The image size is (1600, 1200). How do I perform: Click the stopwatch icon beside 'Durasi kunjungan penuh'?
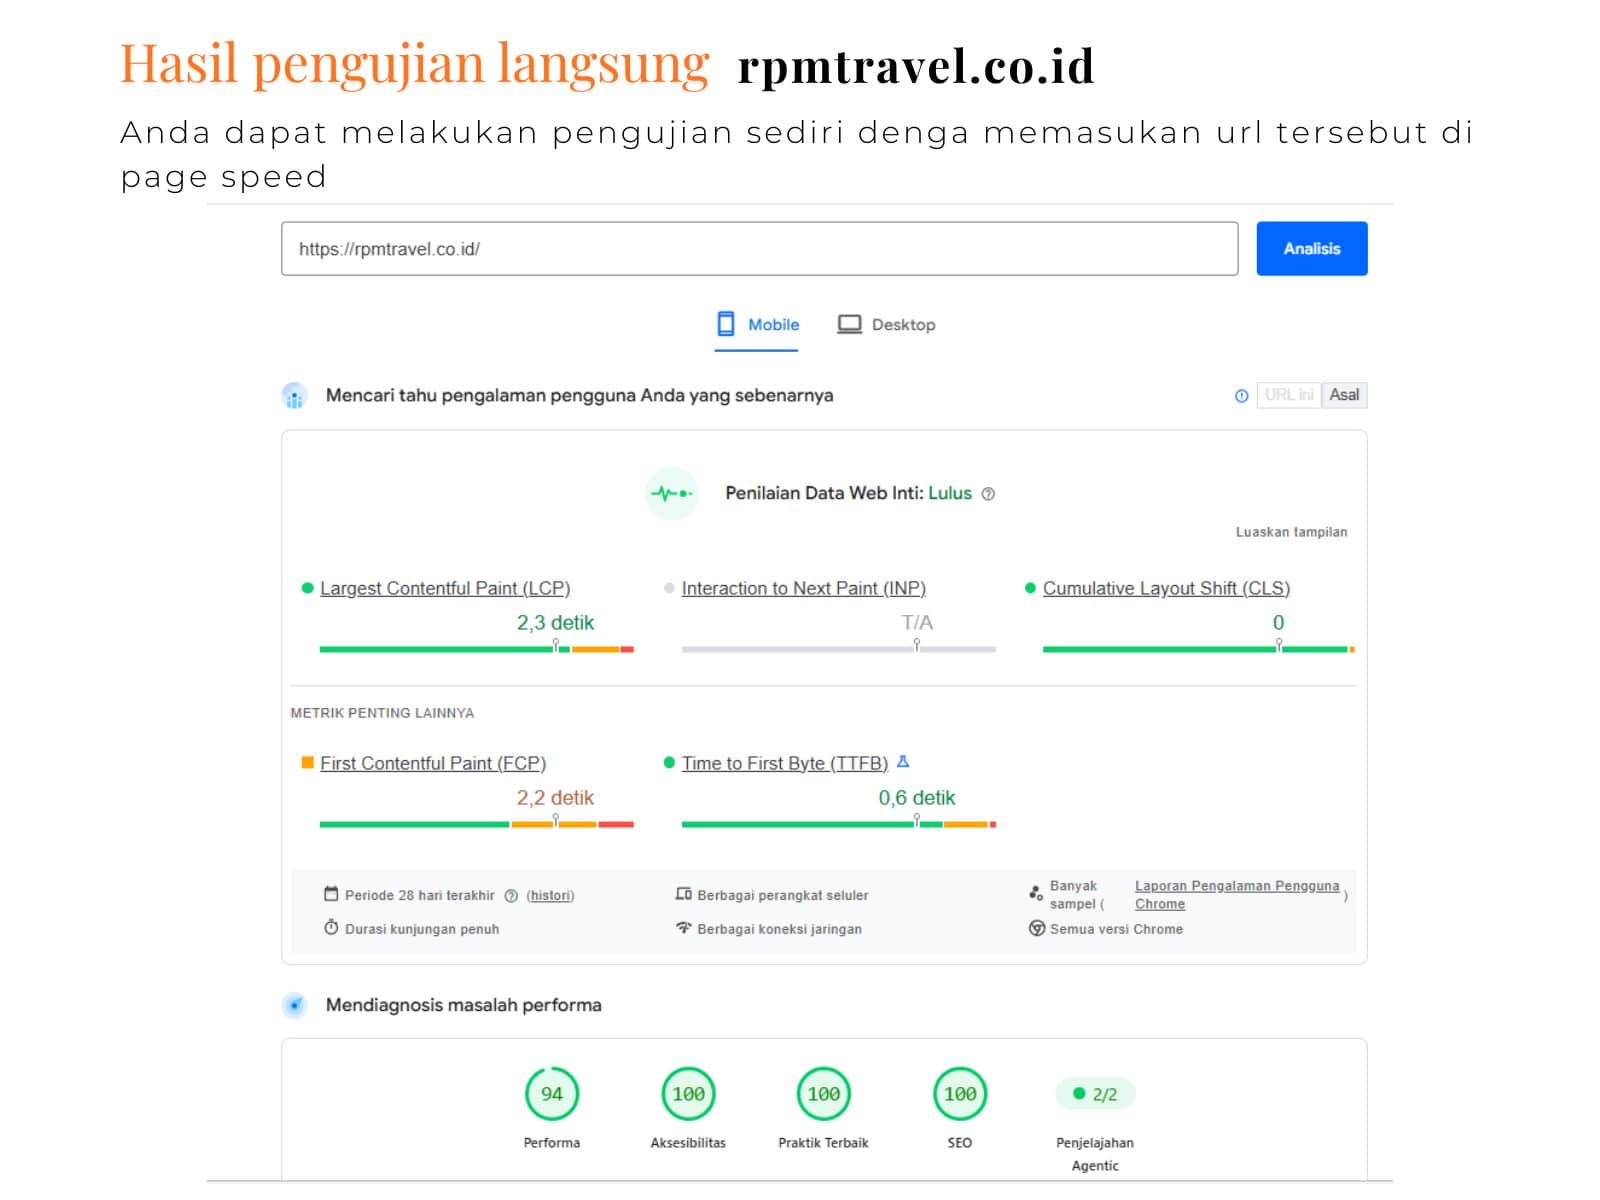[331, 928]
